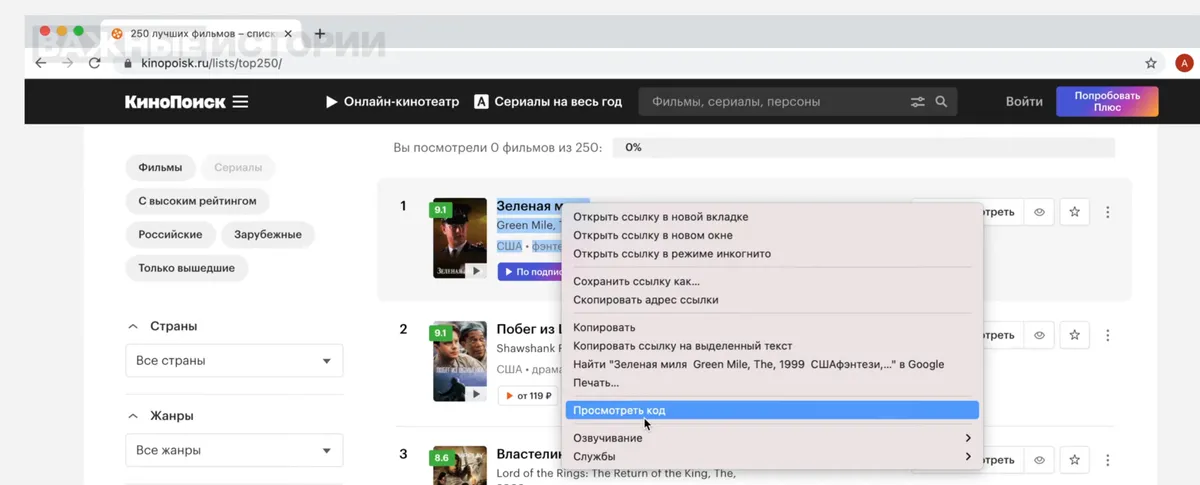The width and height of the screenshot is (1200, 485).
Task: Toggle the Только вышедшие filter chip
Action: pos(187,268)
